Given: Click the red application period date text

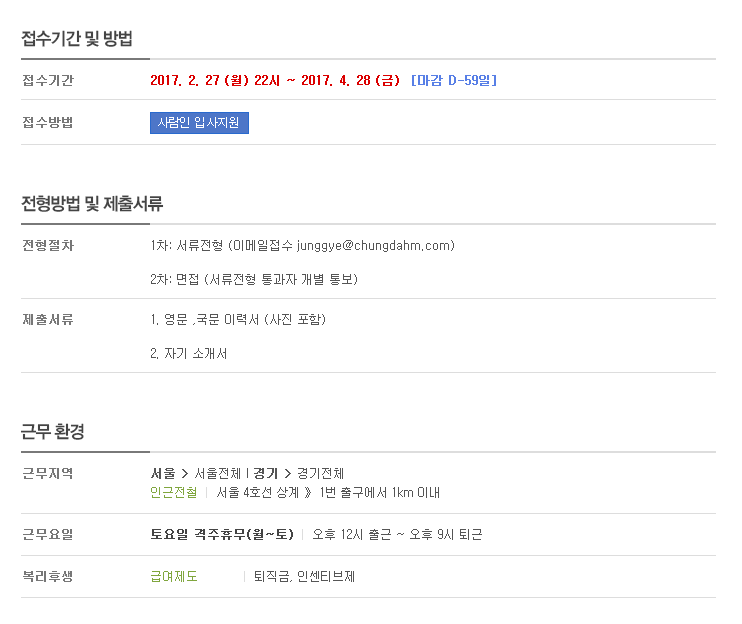Looking at the screenshot, I should coord(275,80).
